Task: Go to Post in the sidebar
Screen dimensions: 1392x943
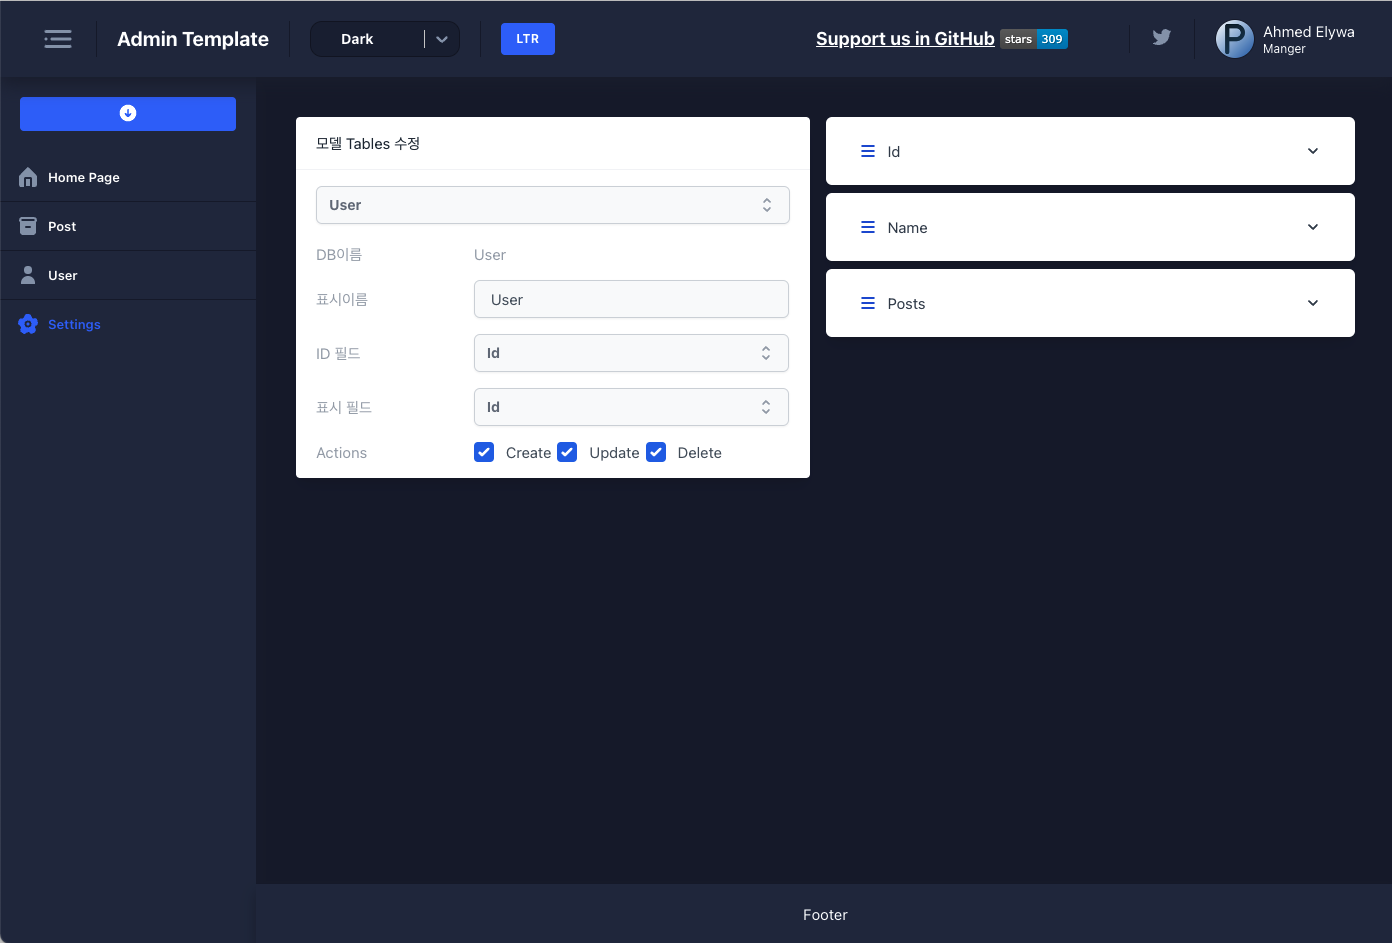Action: 62,226
